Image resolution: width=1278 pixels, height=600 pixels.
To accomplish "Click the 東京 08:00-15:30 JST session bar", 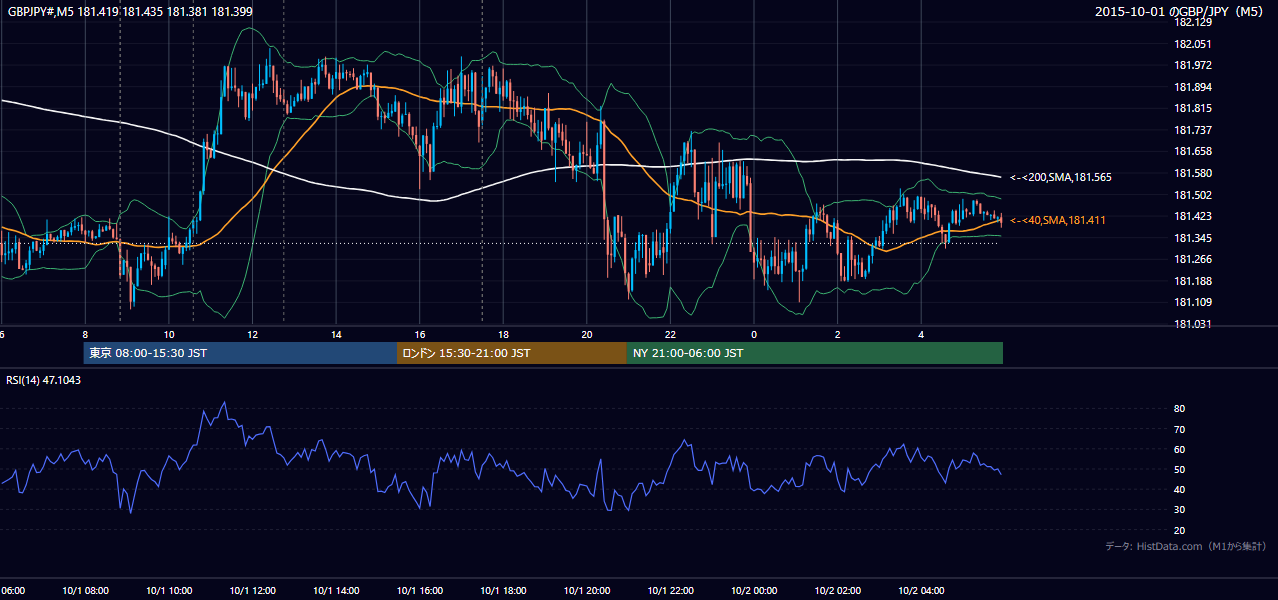I will click(x=240, y=353).
